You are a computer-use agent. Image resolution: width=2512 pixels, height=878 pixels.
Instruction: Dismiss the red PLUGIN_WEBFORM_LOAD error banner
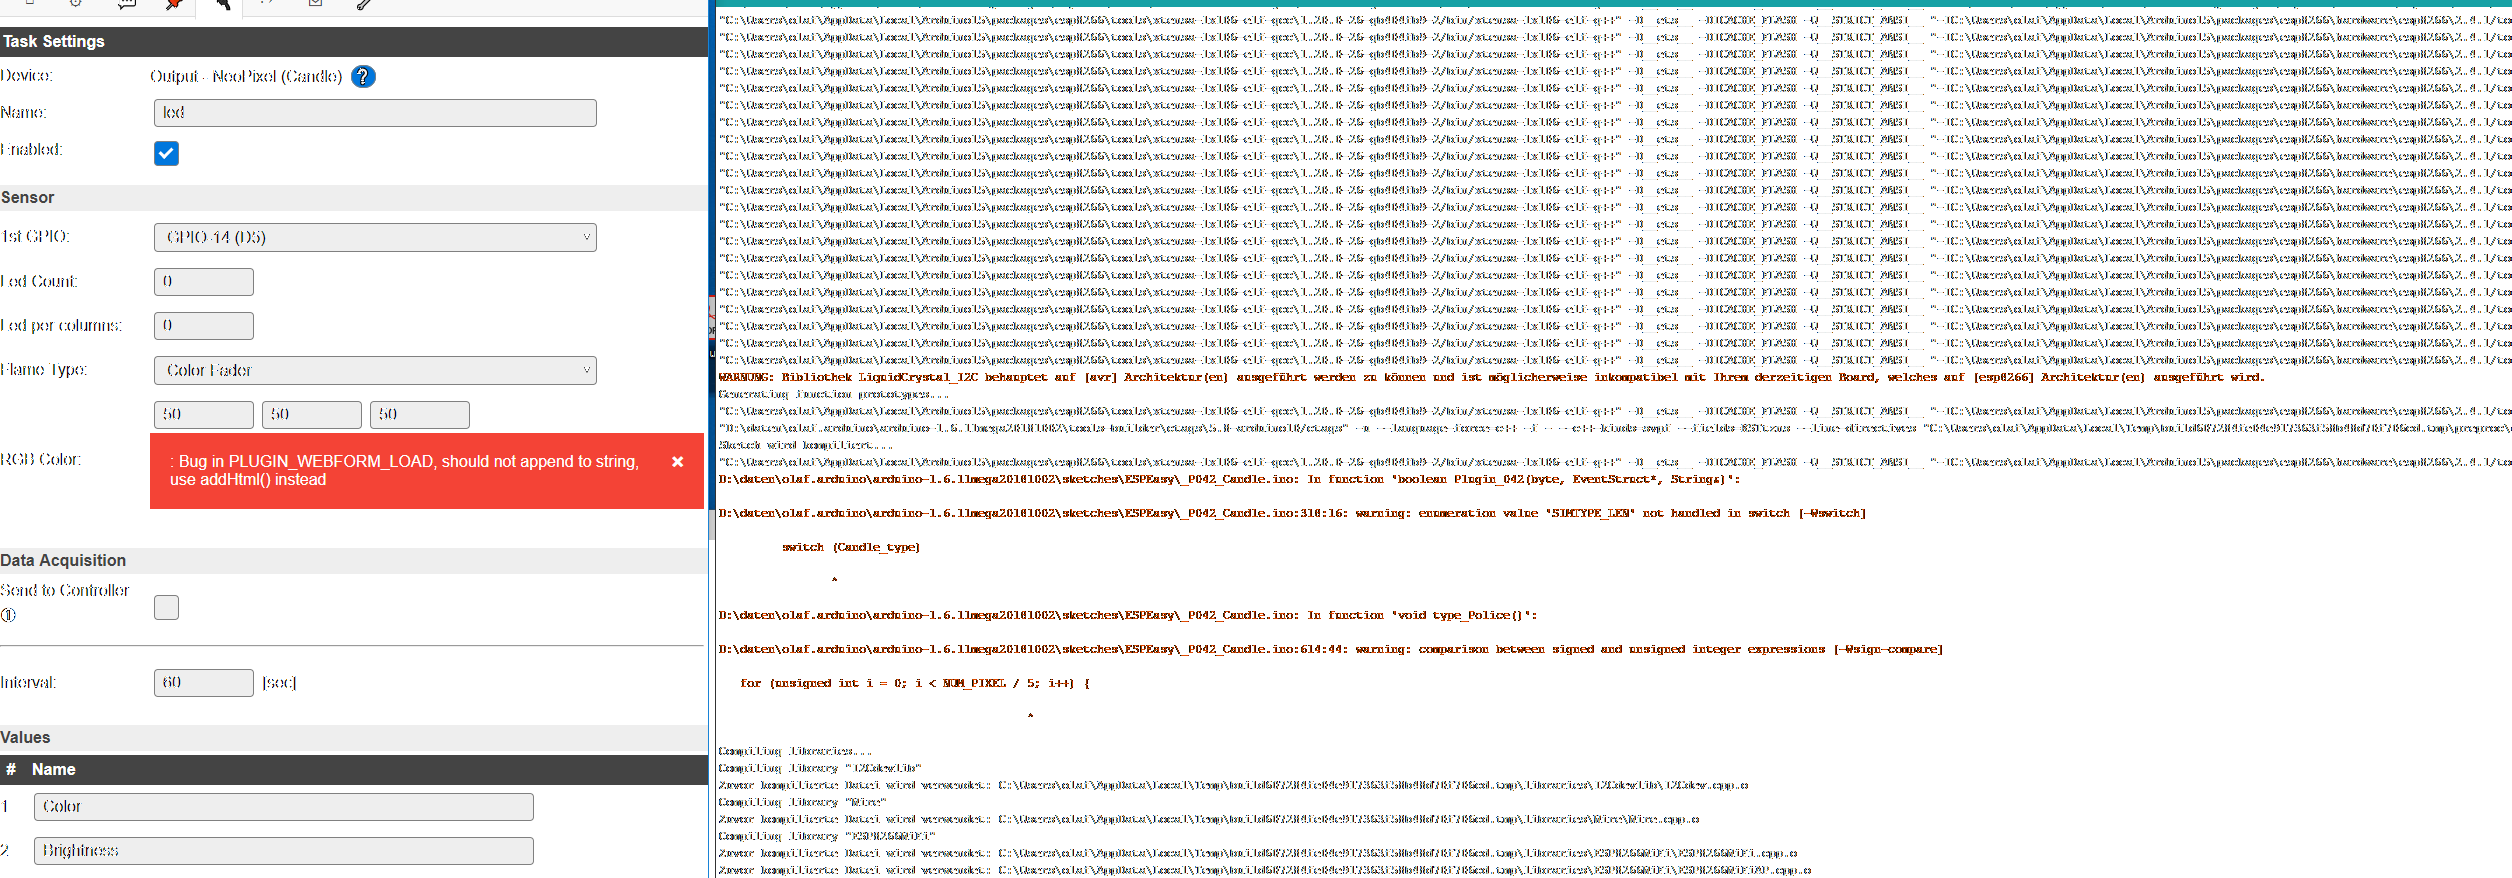tap(677, 462)
